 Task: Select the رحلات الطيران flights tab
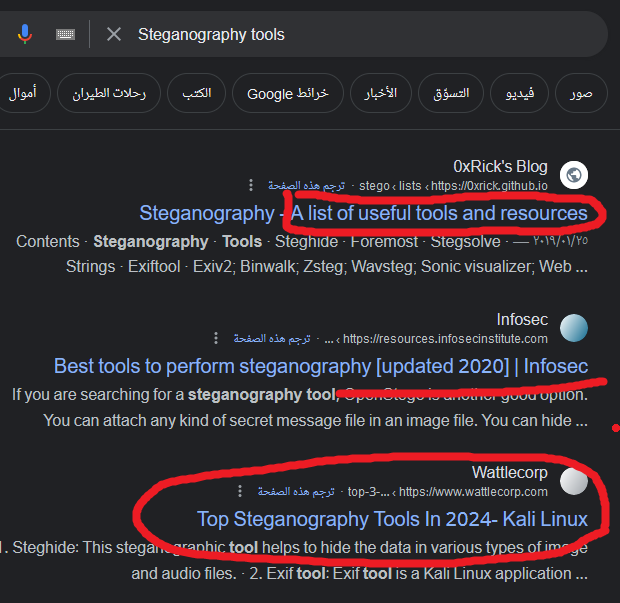click(109, 93)
